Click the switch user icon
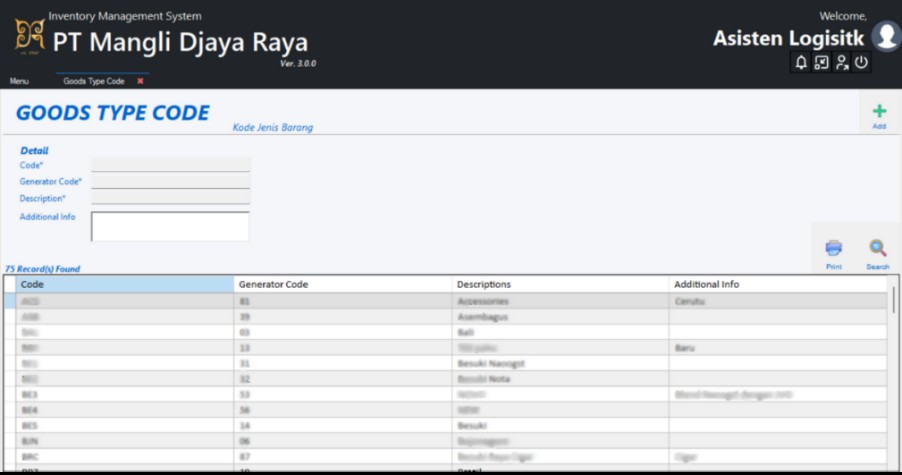The image size is (902, 475). coord(842,63)
